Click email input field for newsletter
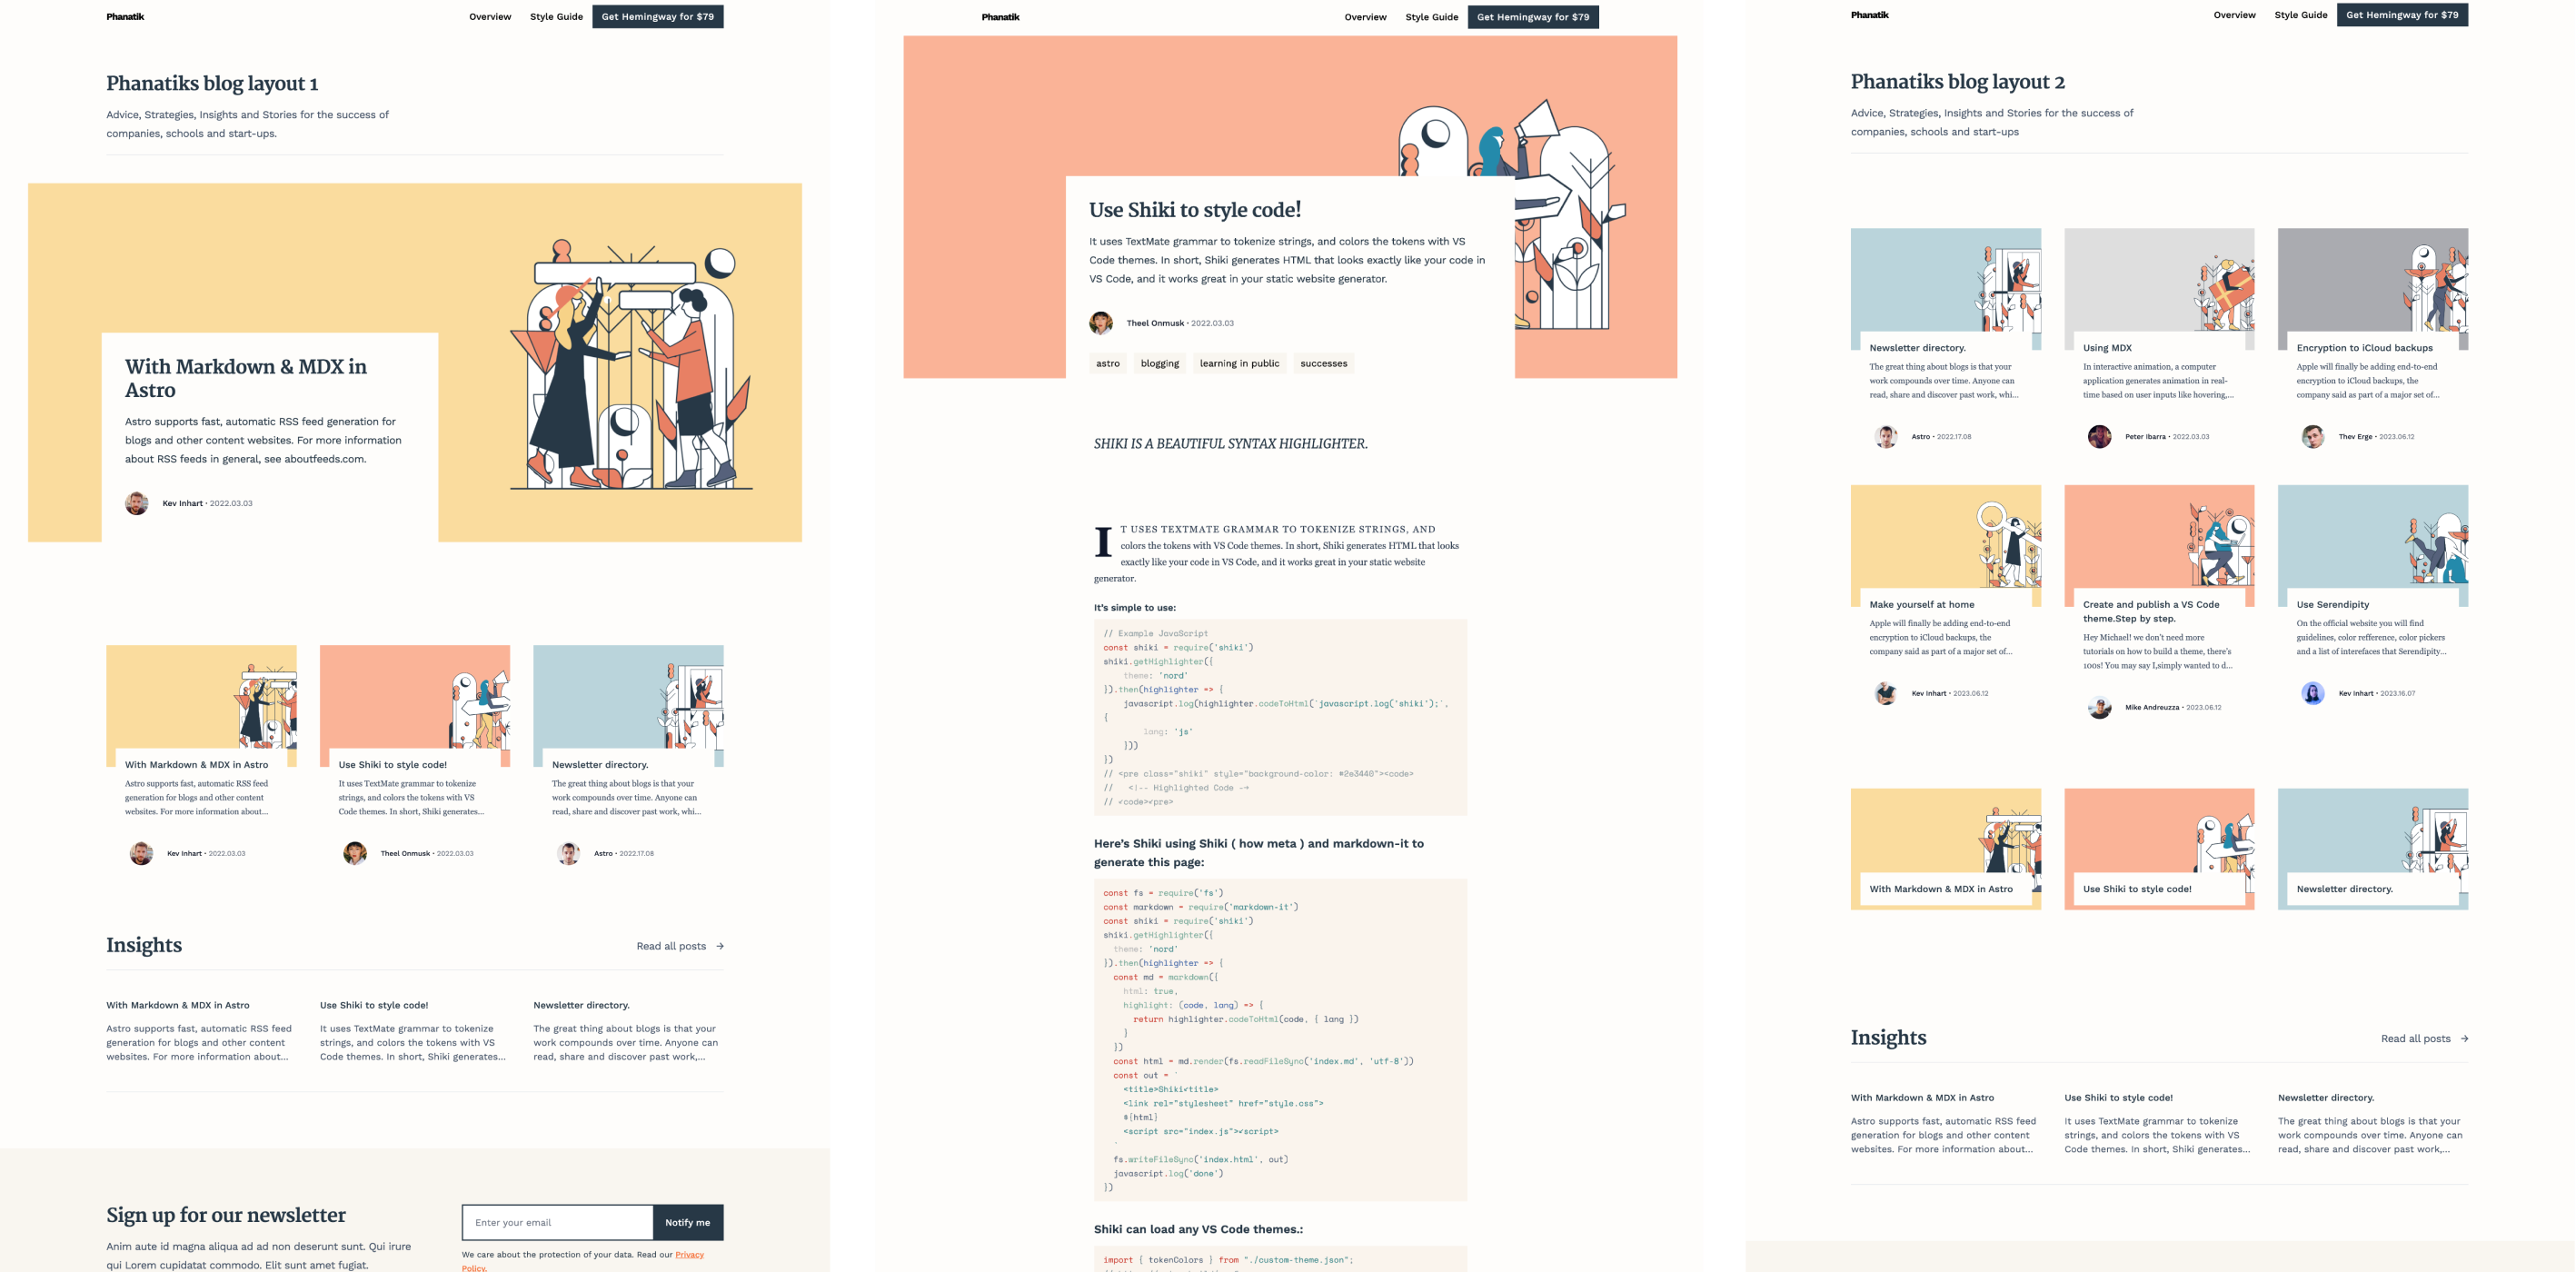The height and width of the screenshot is (1272, 2576). pos(557,1223)
